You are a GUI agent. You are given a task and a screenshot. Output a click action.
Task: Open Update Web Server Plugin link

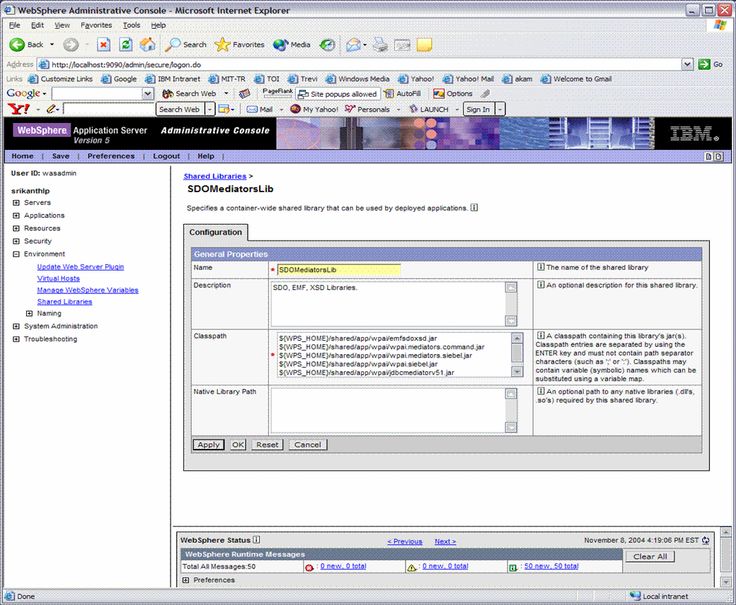pos(80,267)
